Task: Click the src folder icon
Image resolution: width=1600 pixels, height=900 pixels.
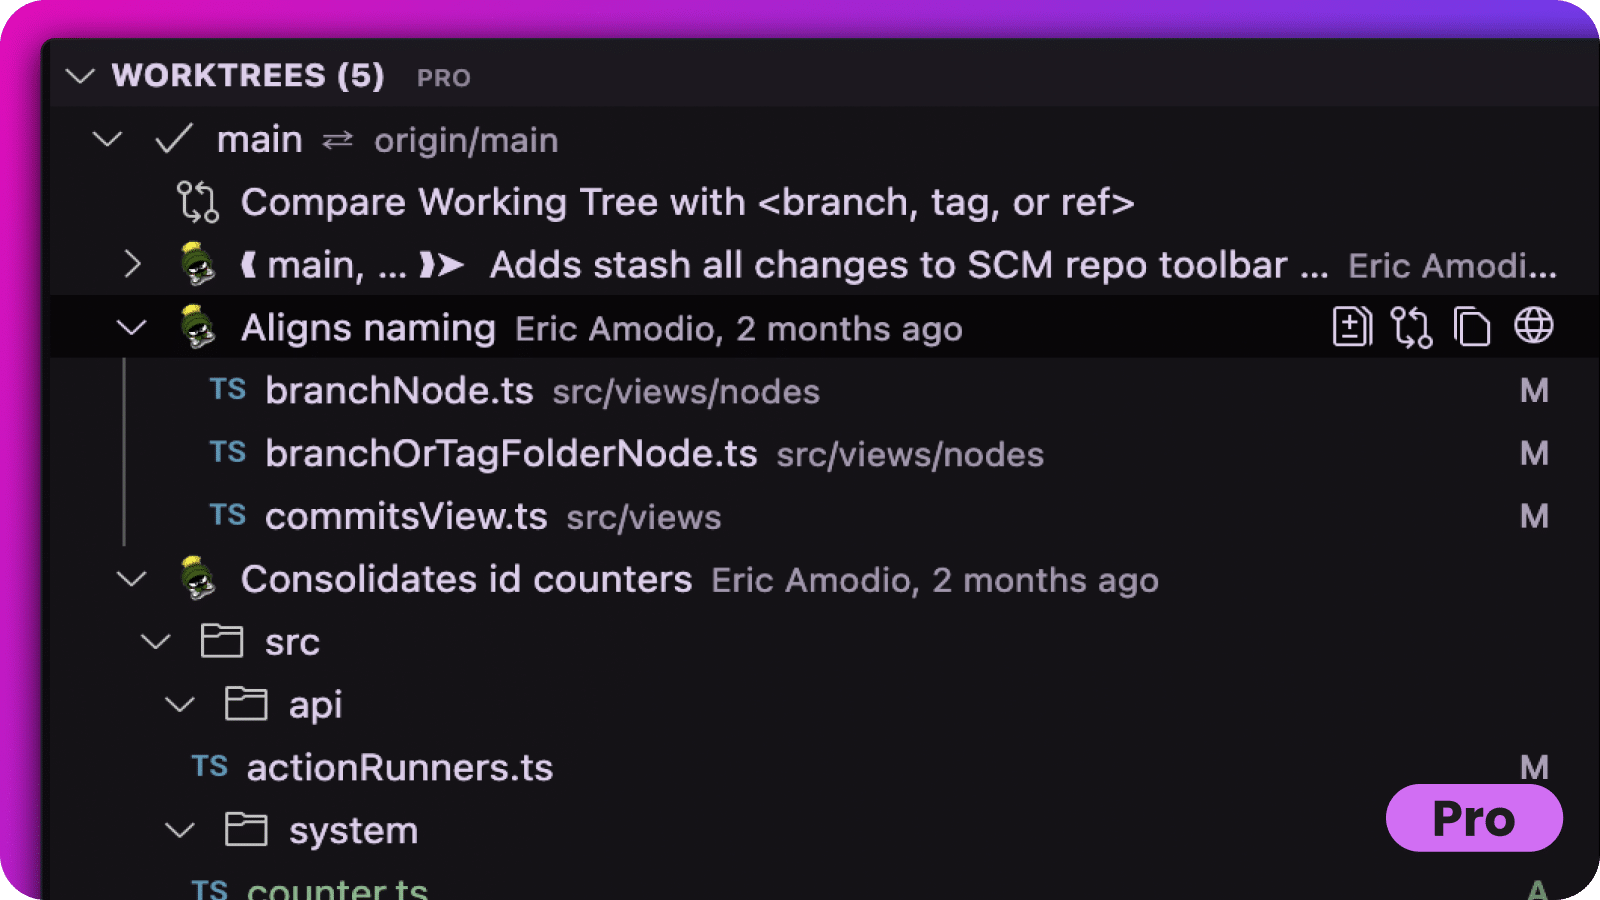Action: point(222,641)
